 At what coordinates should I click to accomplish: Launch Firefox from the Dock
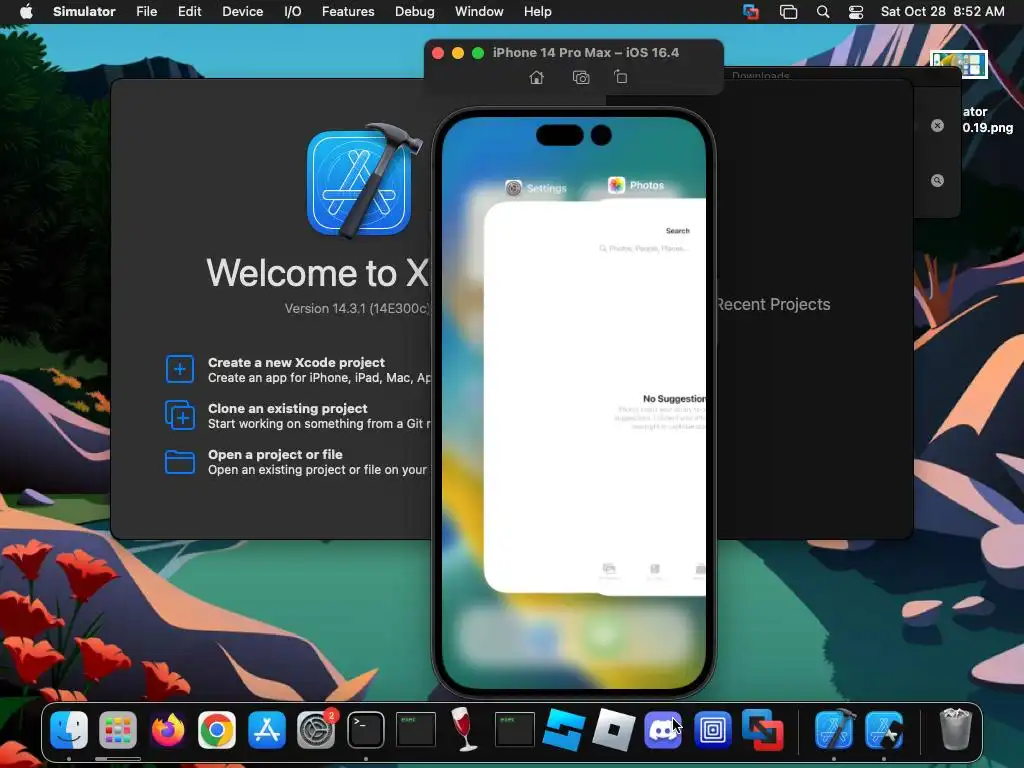pos(168,729)
